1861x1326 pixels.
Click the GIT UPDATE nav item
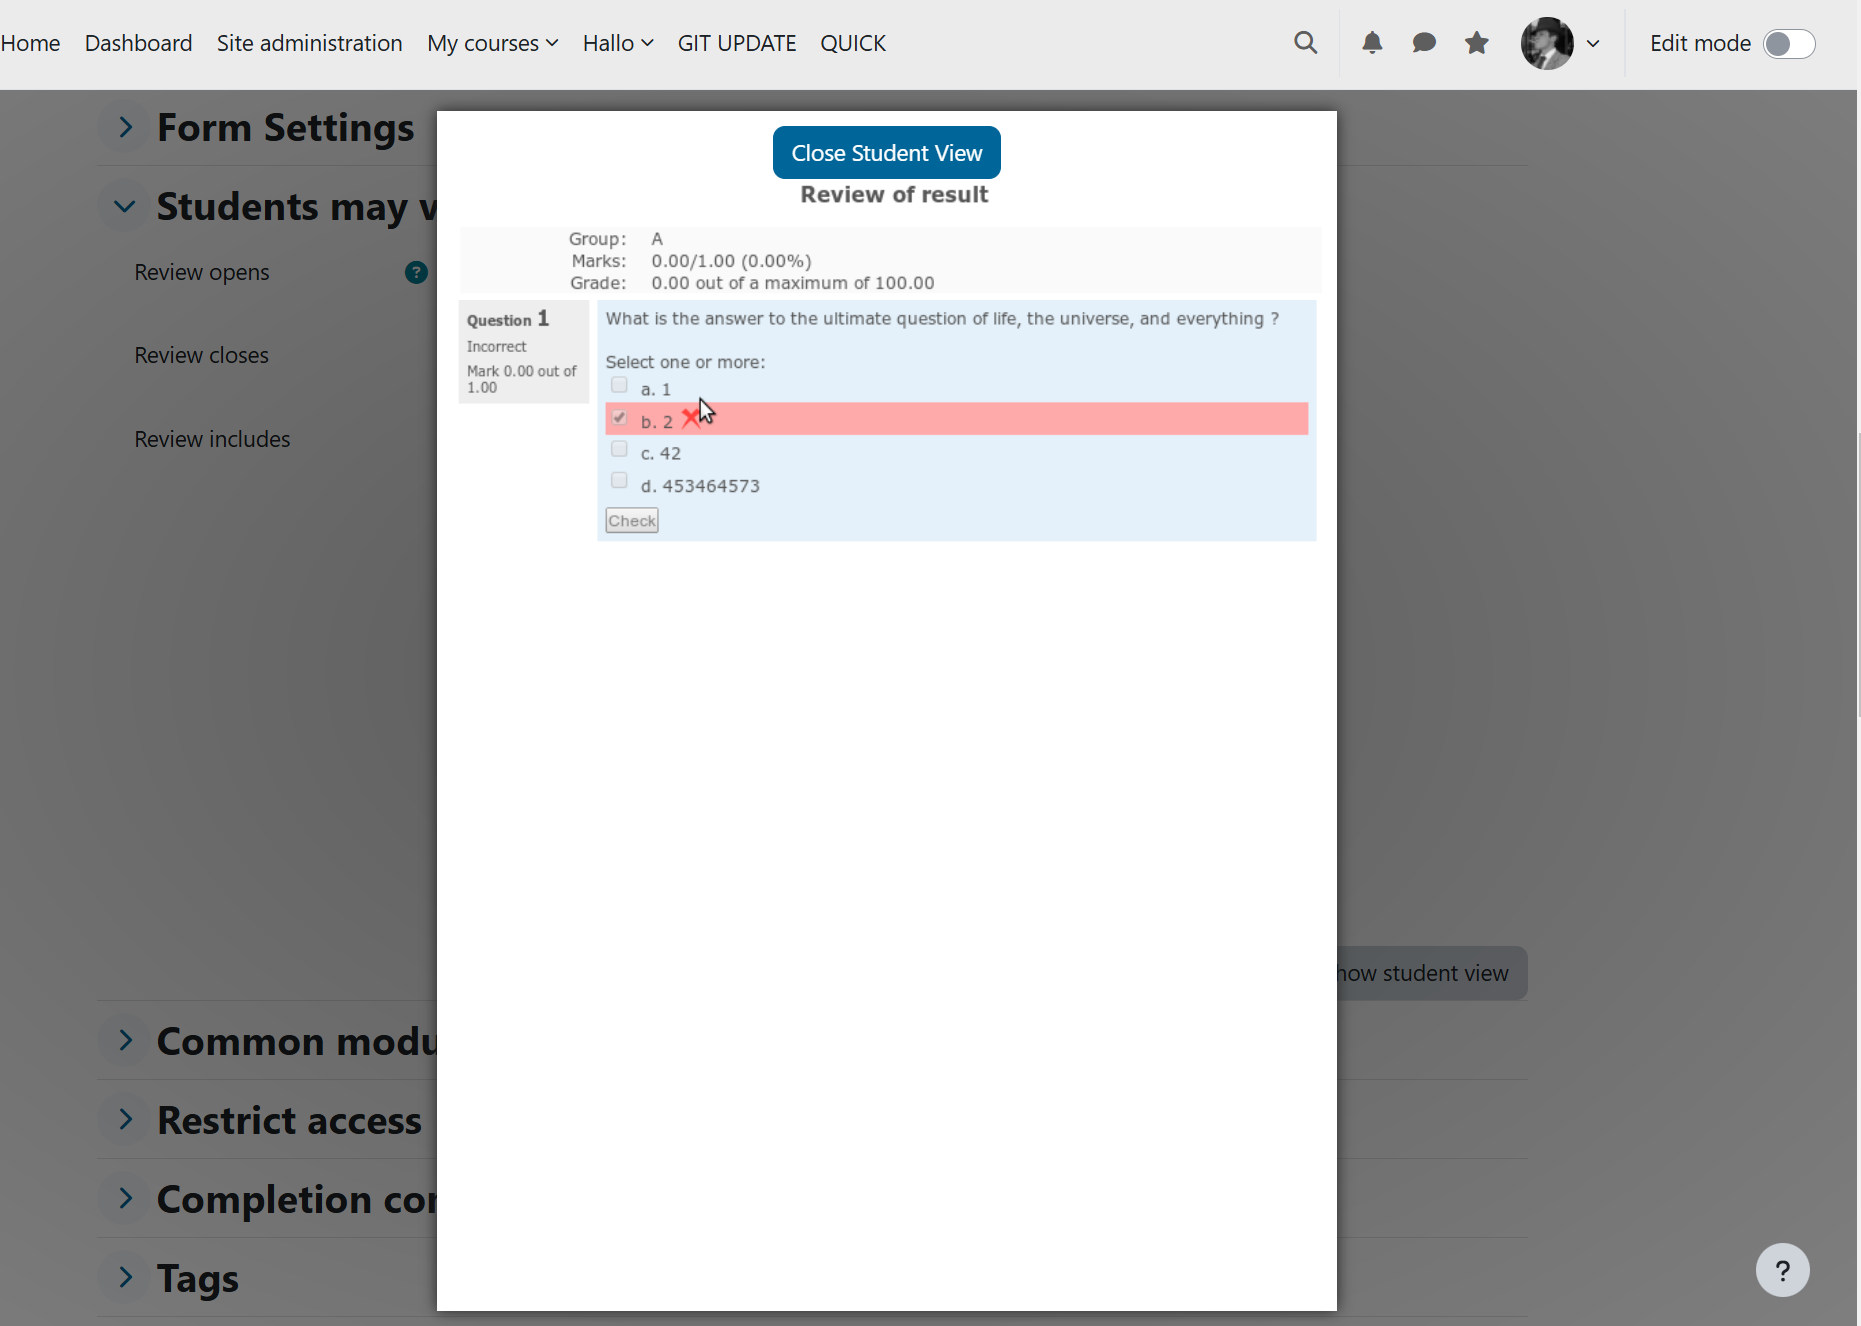tap(737, 43)
